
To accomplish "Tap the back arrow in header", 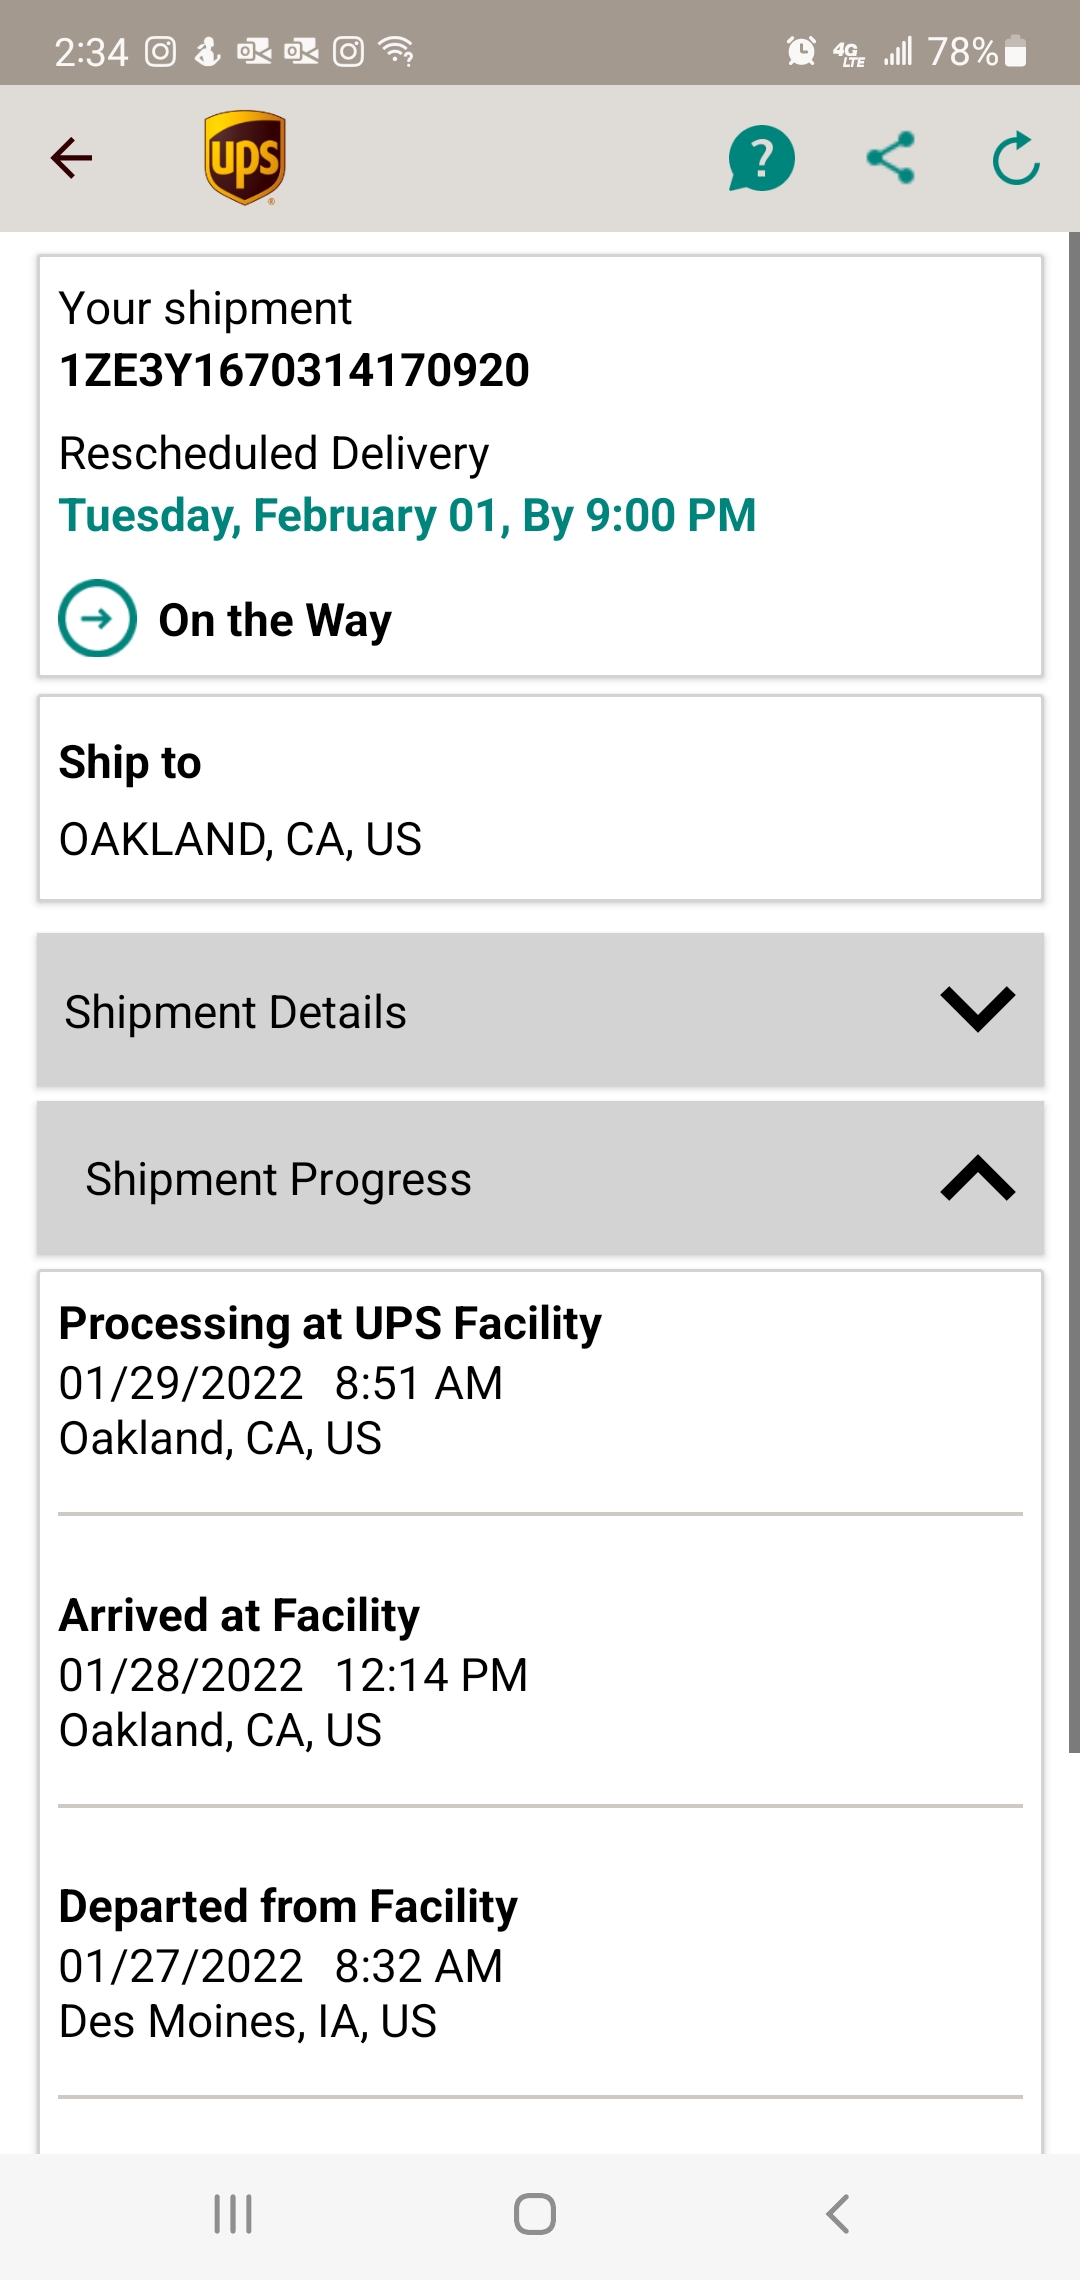I will tap(72, 158).
